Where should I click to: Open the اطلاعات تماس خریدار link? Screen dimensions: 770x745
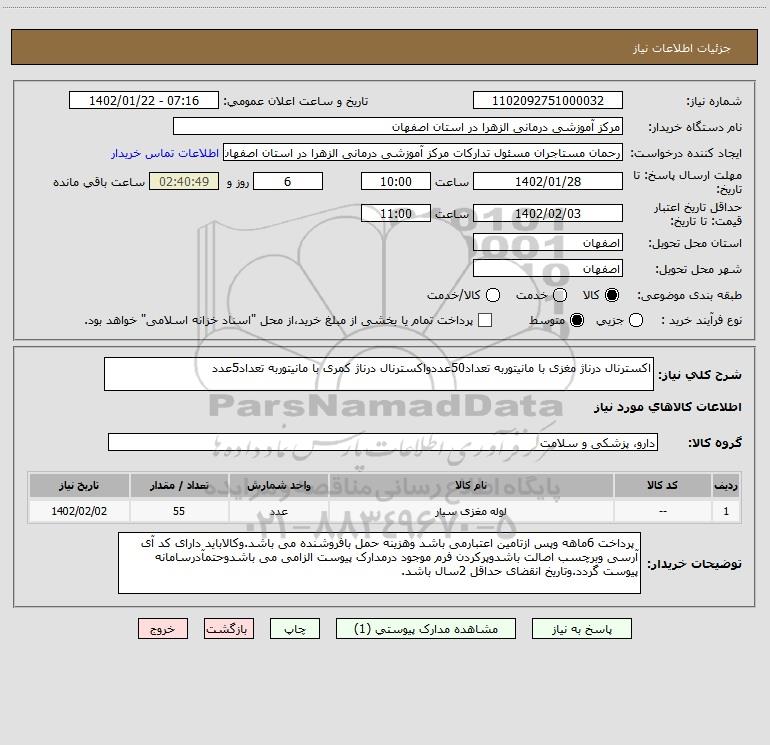(x=165, y=153)
